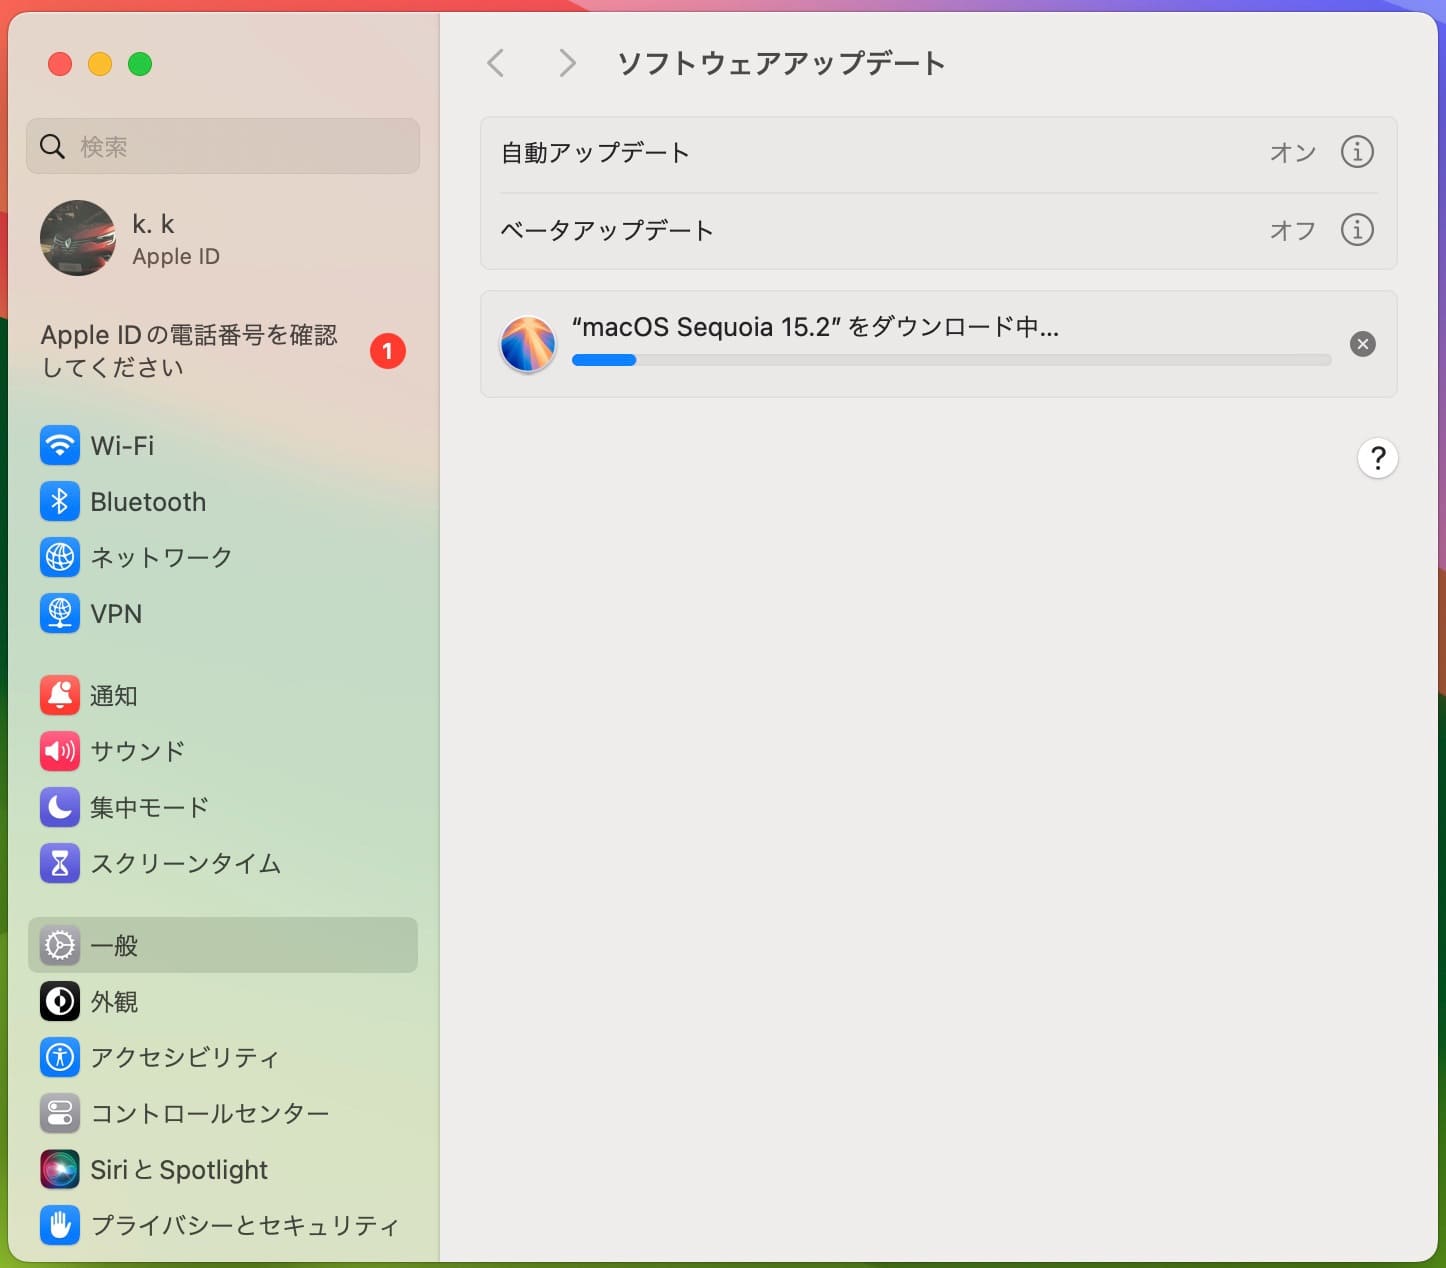Select スクリーンタイム hourglass icon
The width and height of the screenshot is (1446, 1268).
point(60,863)
